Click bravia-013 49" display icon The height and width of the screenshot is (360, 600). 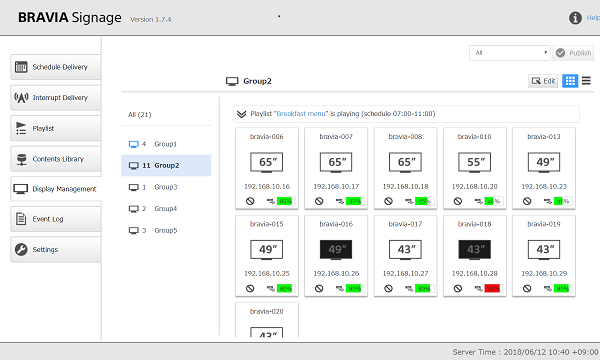544,162
